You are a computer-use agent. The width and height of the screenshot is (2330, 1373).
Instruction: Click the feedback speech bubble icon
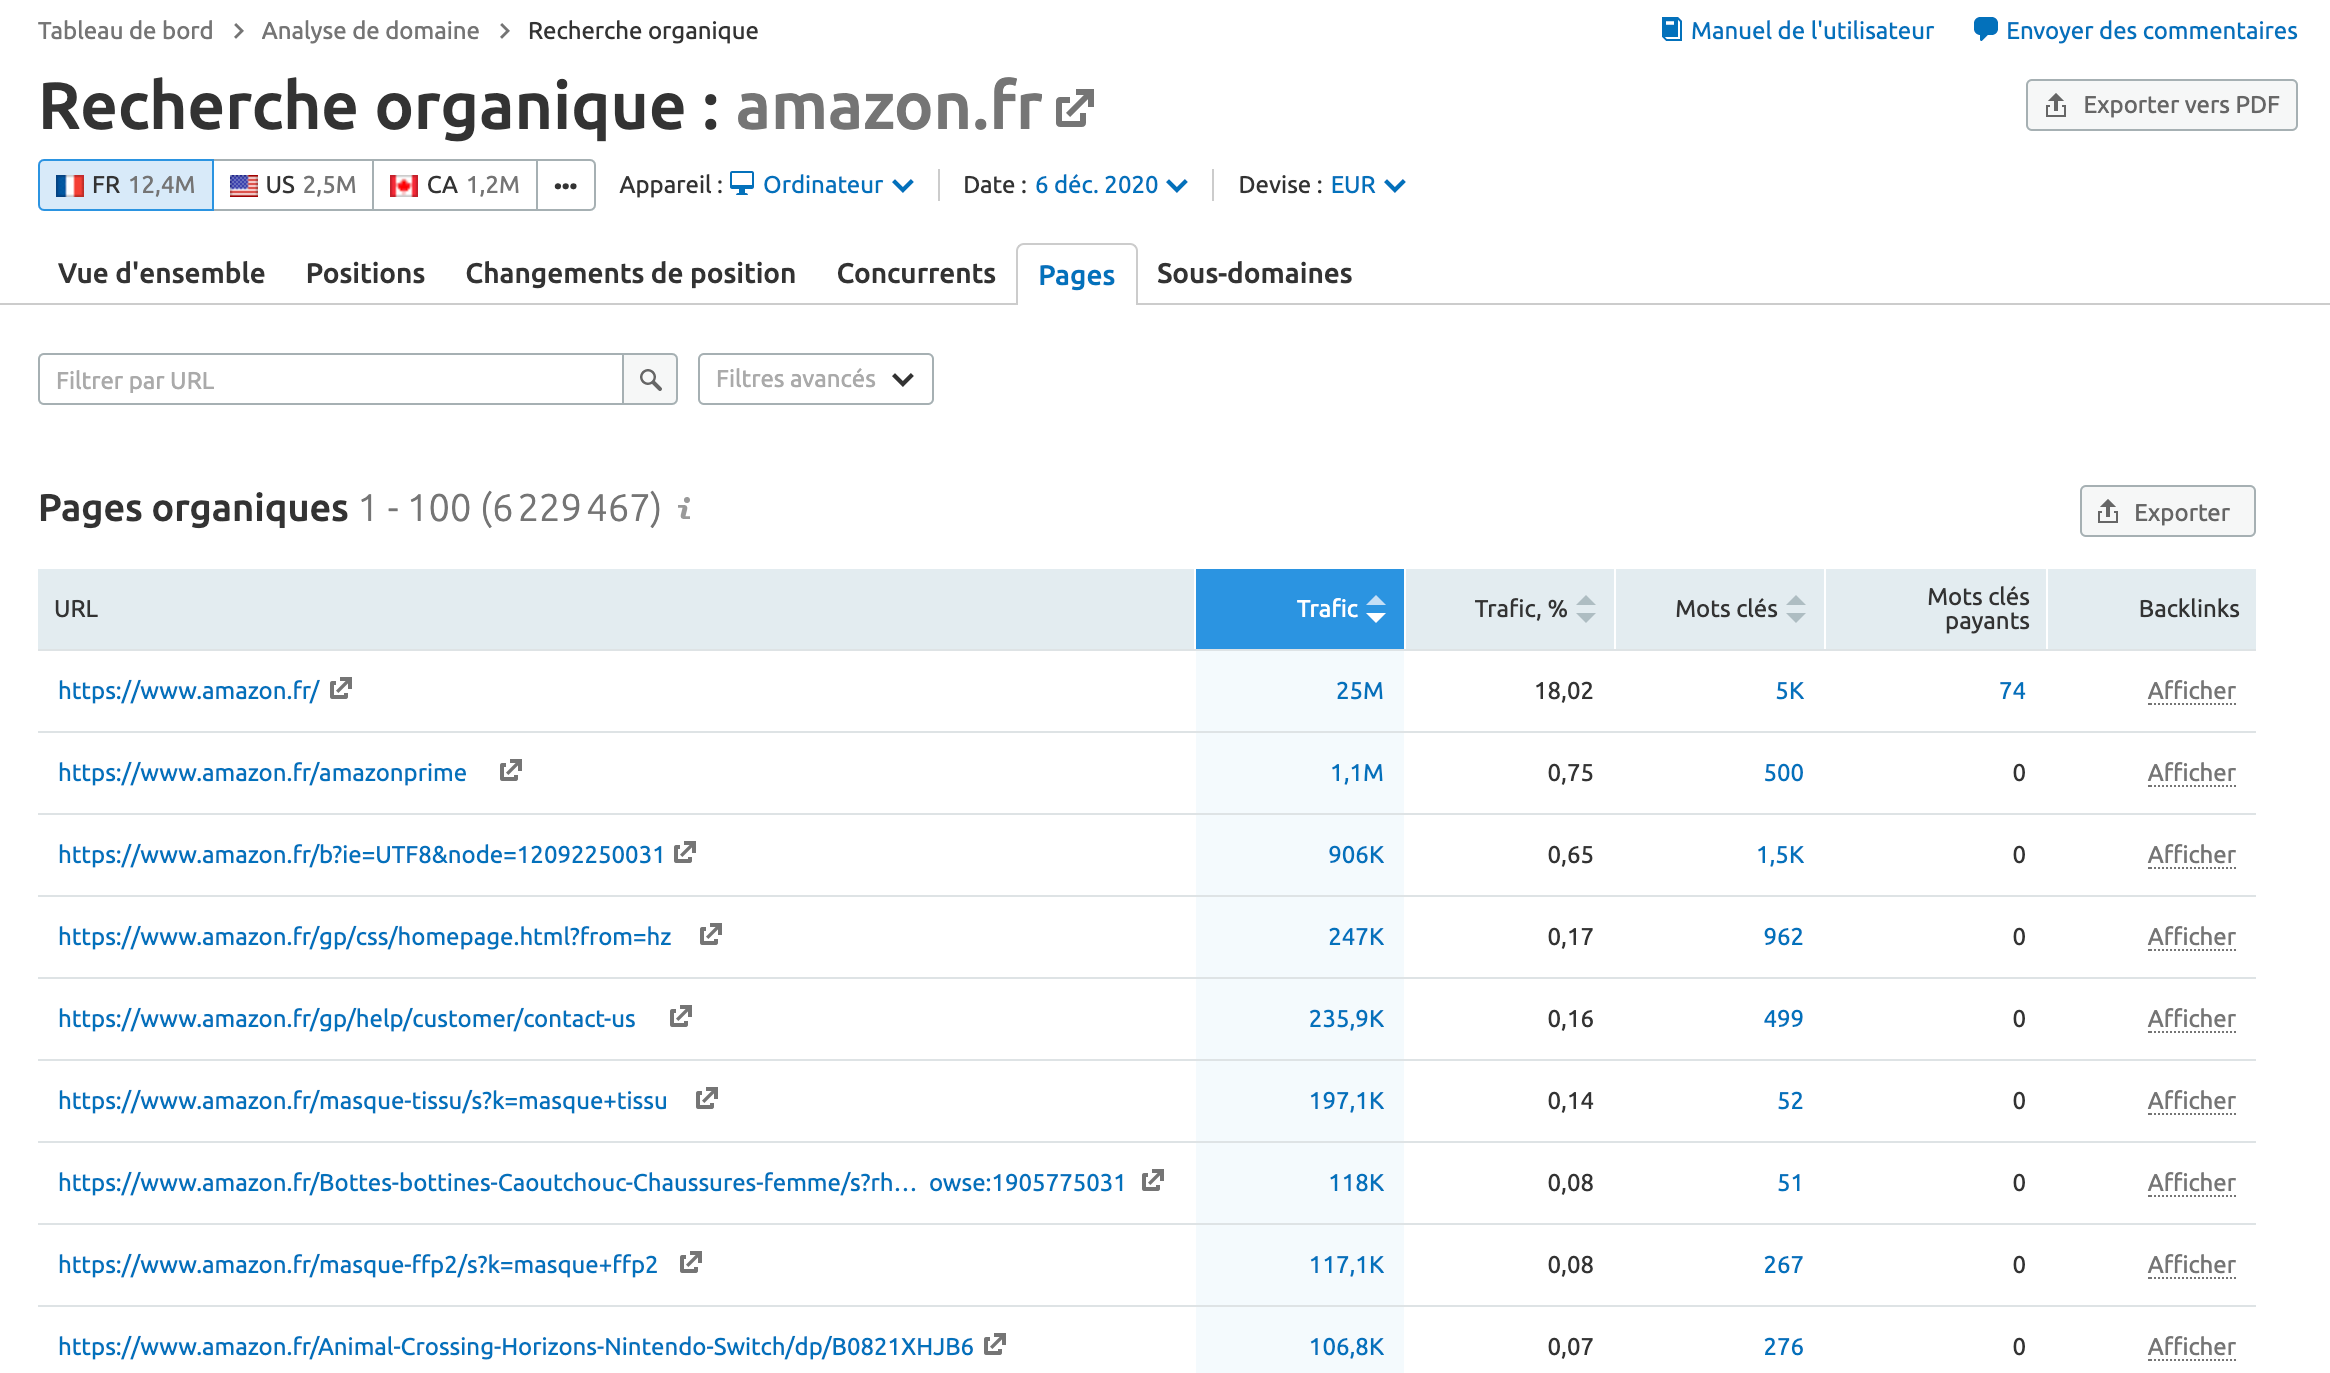click(1985, 29)
